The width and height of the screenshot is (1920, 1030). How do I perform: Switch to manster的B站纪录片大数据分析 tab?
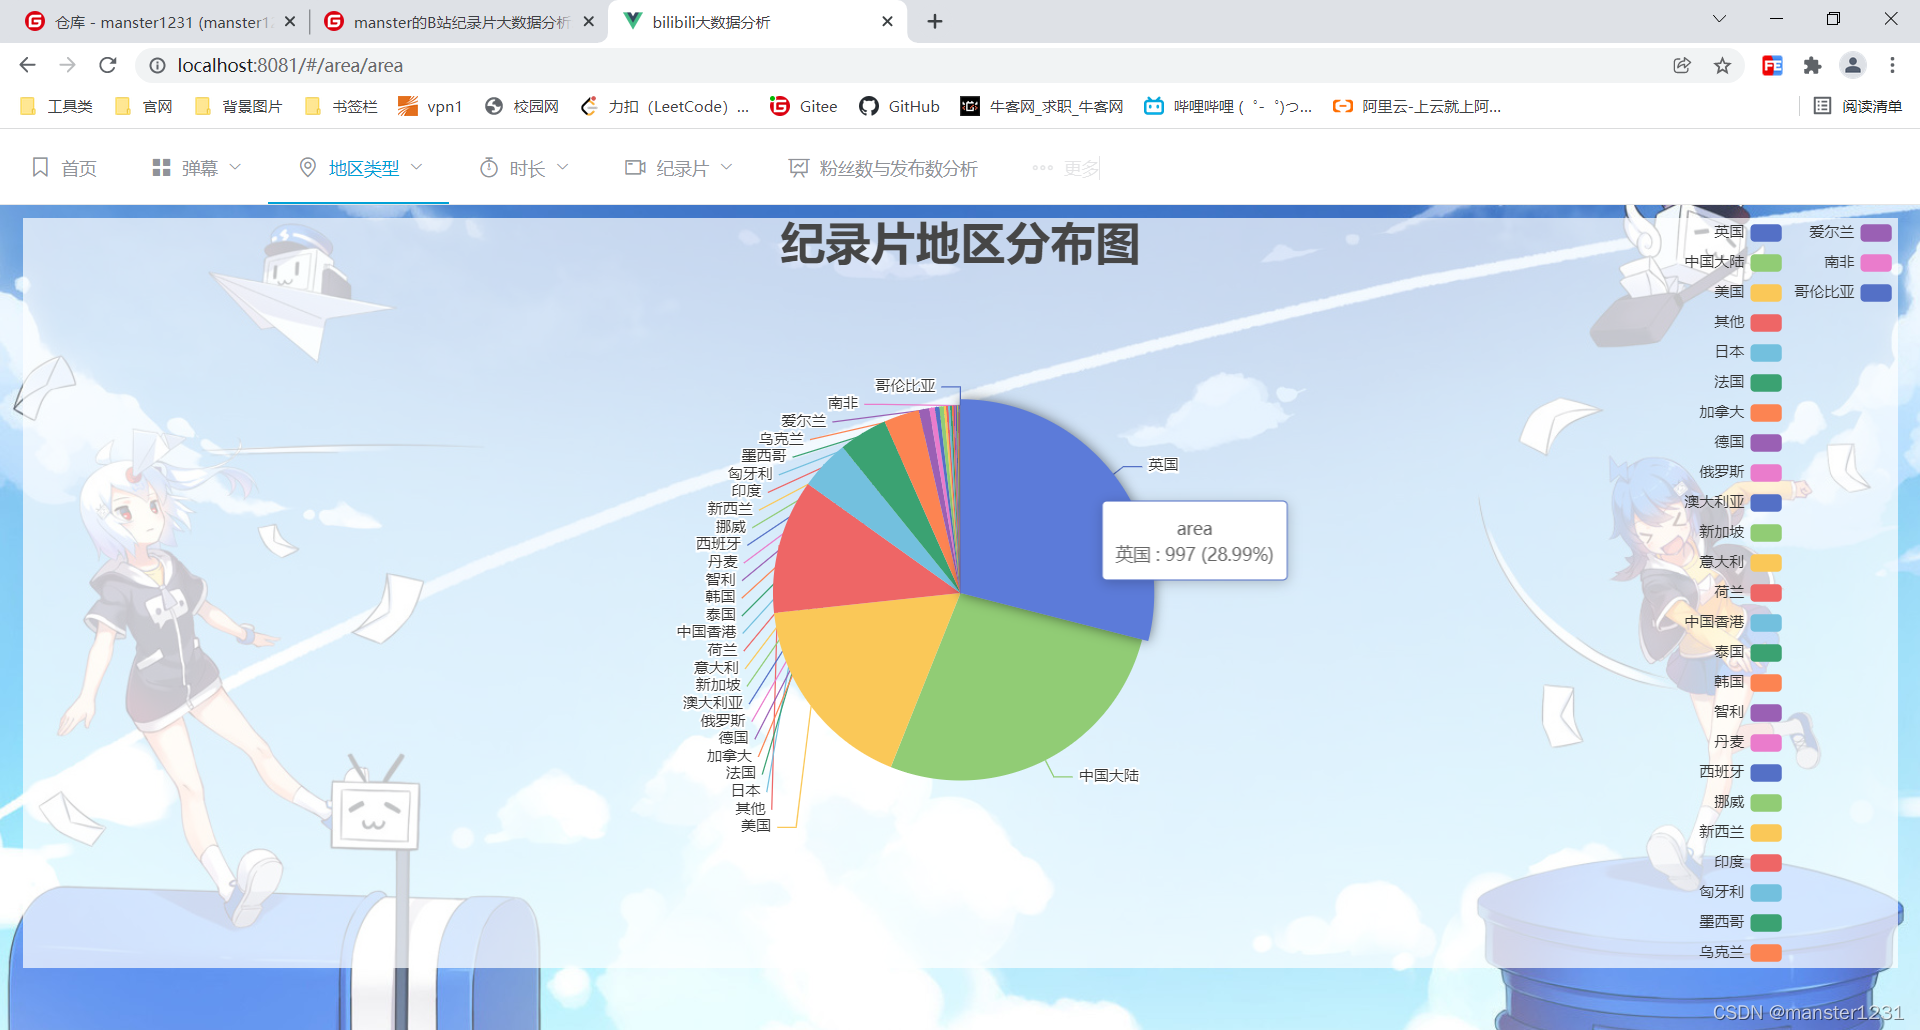click(x=459, y=22)
